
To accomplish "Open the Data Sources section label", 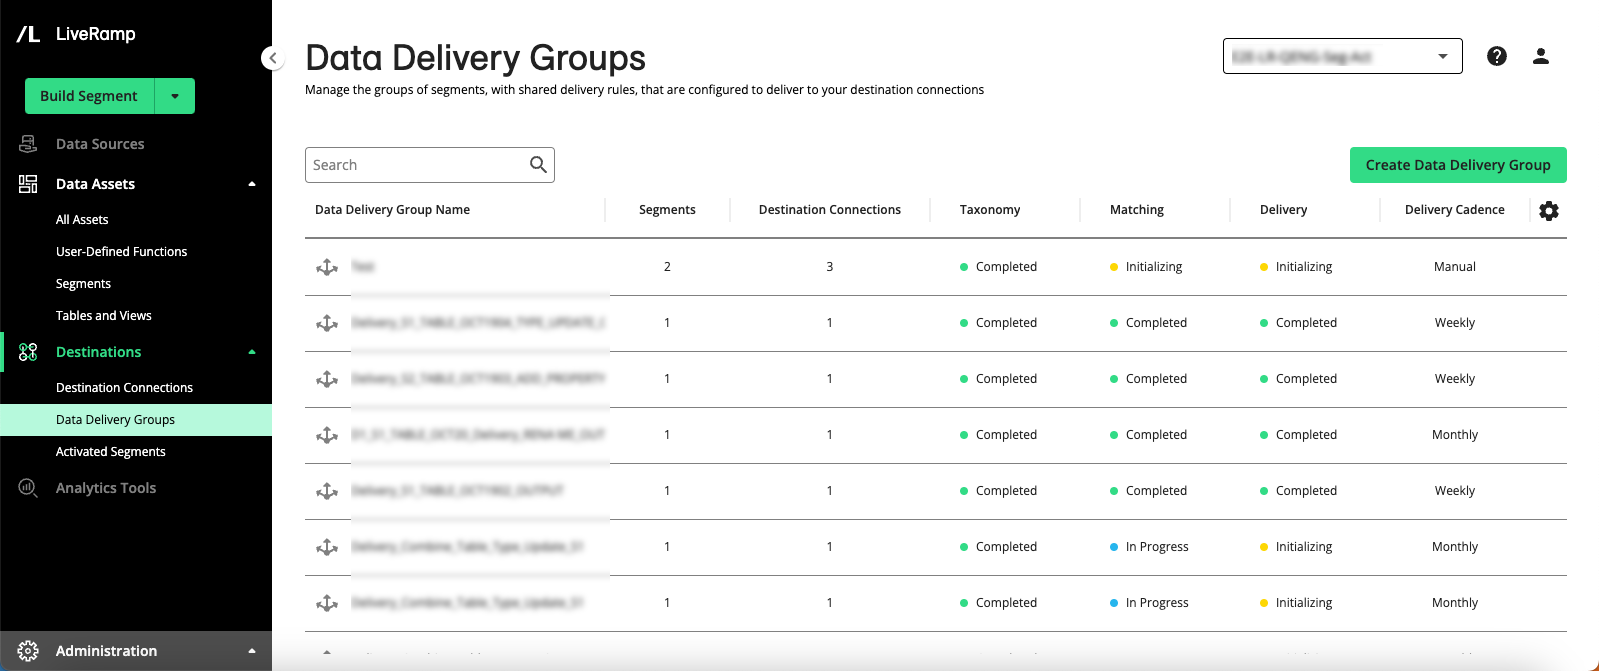I will click(100, 144).
